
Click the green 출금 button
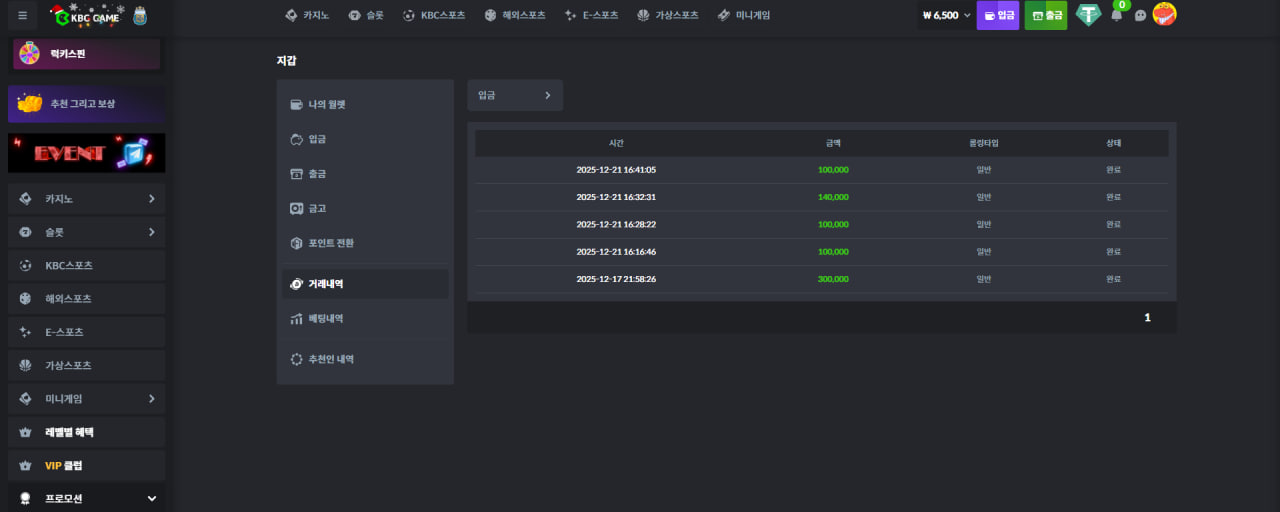point(1046,15)
